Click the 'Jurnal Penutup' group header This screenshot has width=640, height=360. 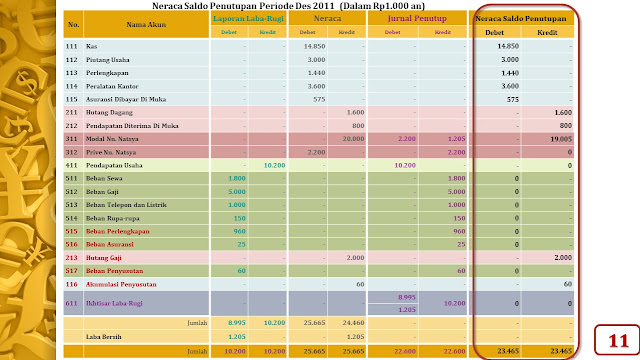(417, 18)
